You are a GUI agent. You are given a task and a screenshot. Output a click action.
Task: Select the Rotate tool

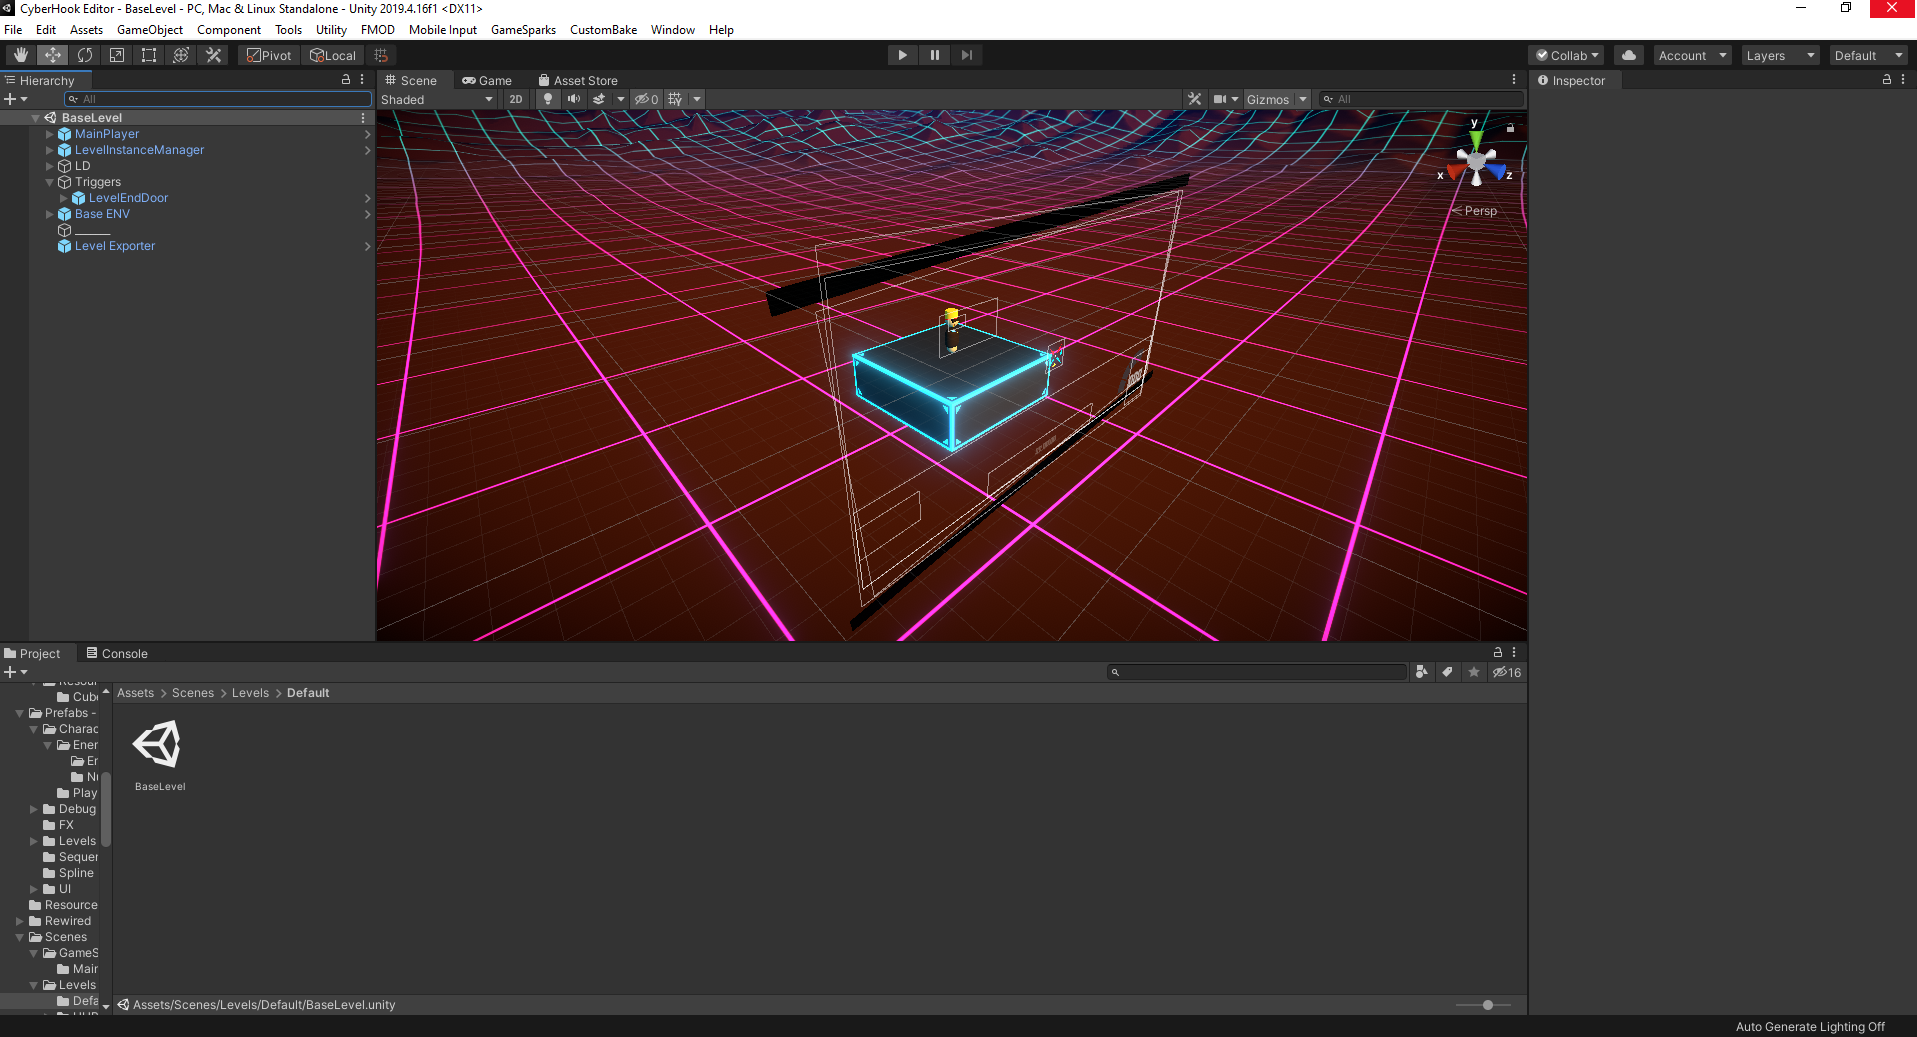(85, 55)
